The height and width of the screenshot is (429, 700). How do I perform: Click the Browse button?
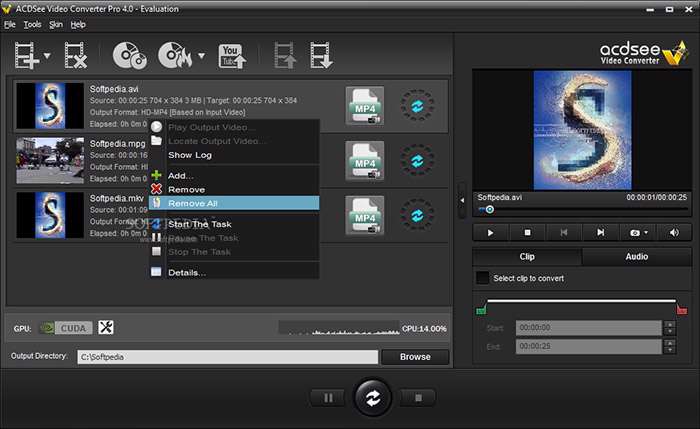point(415,357)
